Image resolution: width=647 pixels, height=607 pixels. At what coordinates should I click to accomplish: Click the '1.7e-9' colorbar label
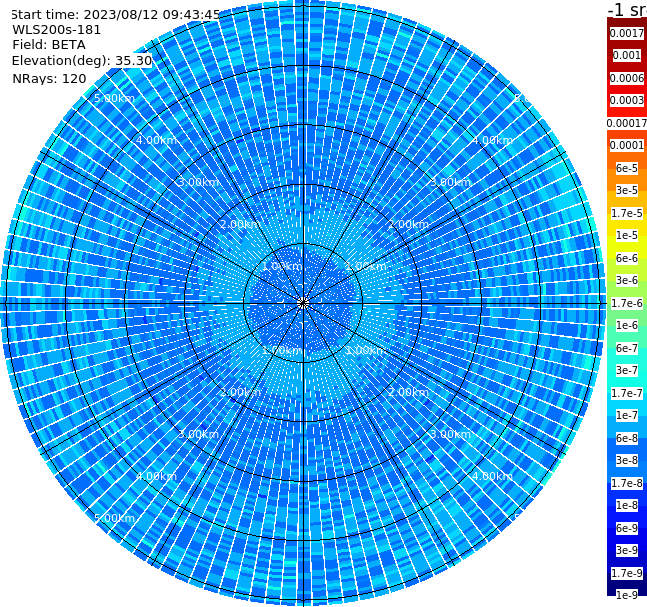click(x=627, y=573)
